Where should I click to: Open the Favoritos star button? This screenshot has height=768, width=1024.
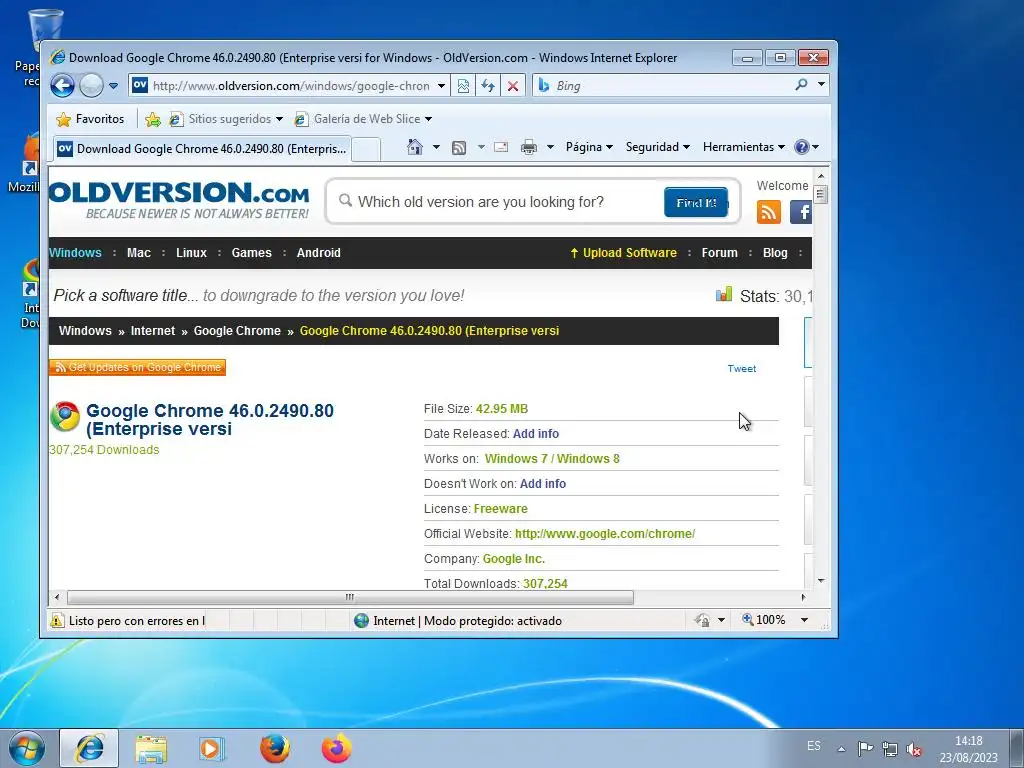pos(90,119)
